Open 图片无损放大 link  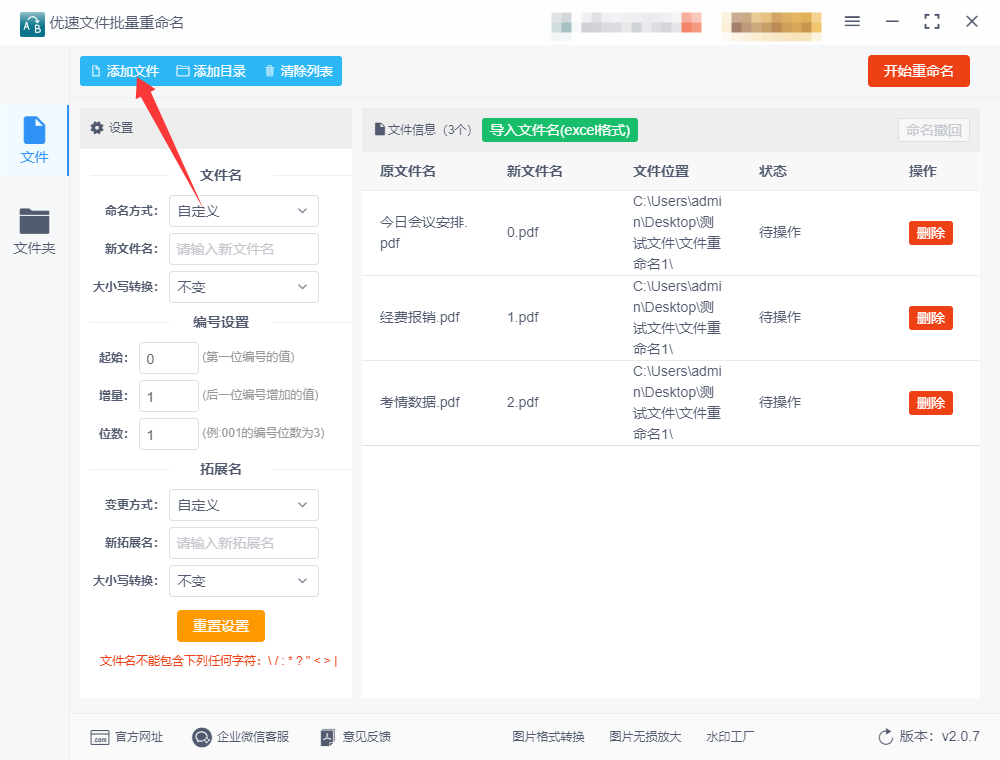[645, 737]
